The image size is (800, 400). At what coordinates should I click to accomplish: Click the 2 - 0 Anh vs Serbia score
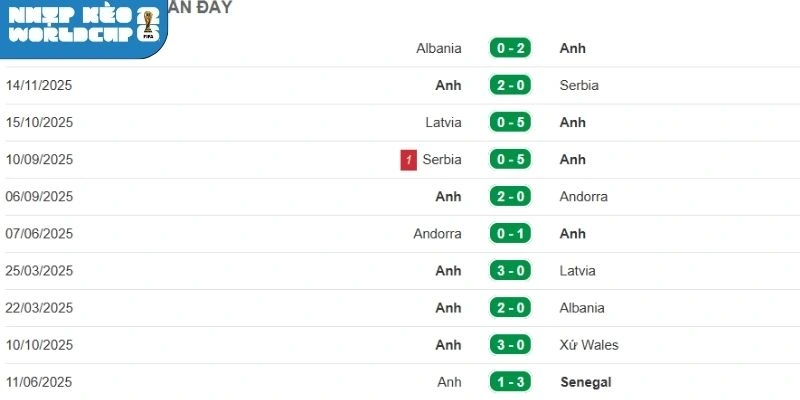tap(510, 85)
